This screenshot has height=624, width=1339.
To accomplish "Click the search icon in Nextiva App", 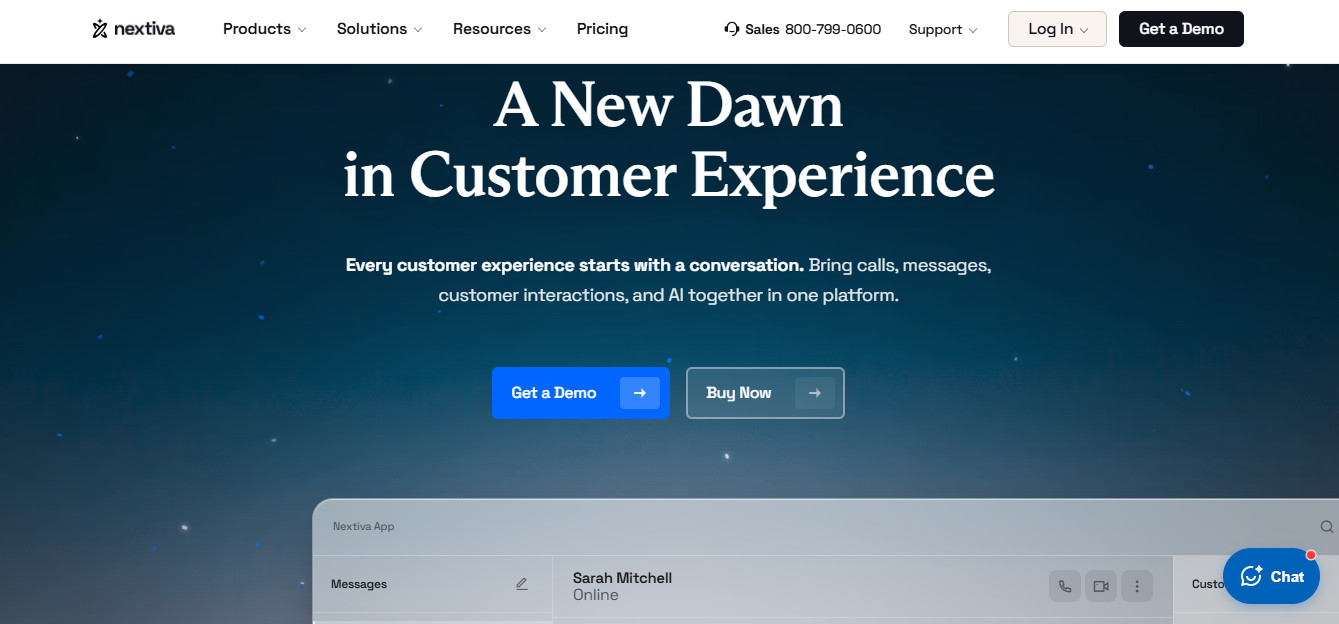I will click(x=1326, y=527).
